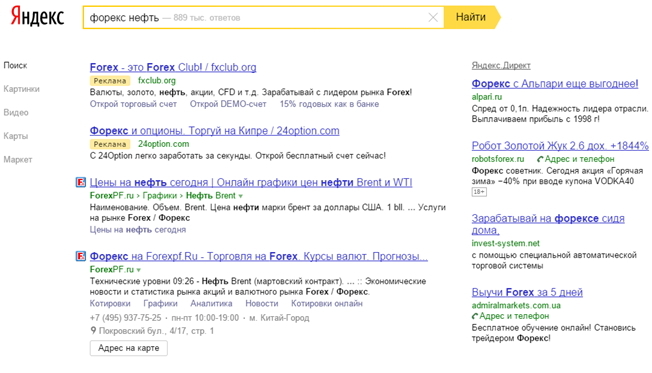Open the Маркет section
Image resolution: width=652 pixels, height=373 pixels.
(x=17, y=159)
